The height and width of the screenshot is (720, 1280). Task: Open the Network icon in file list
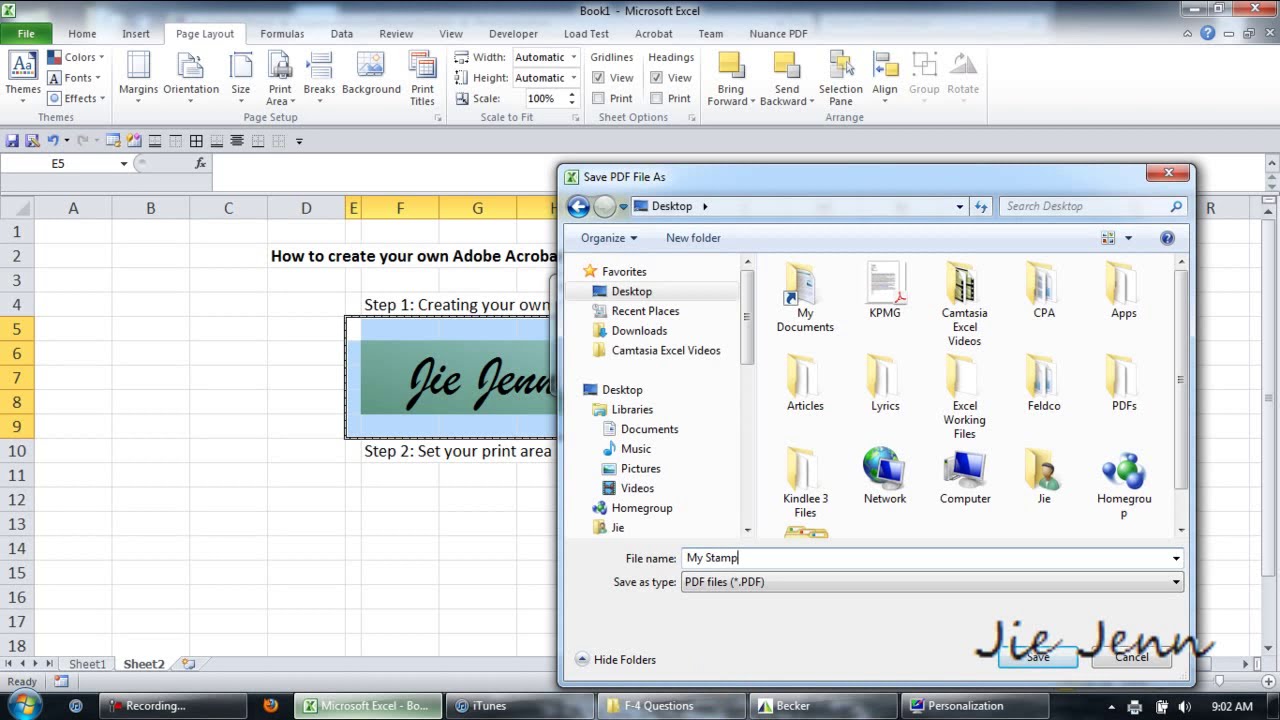point(885,477)
